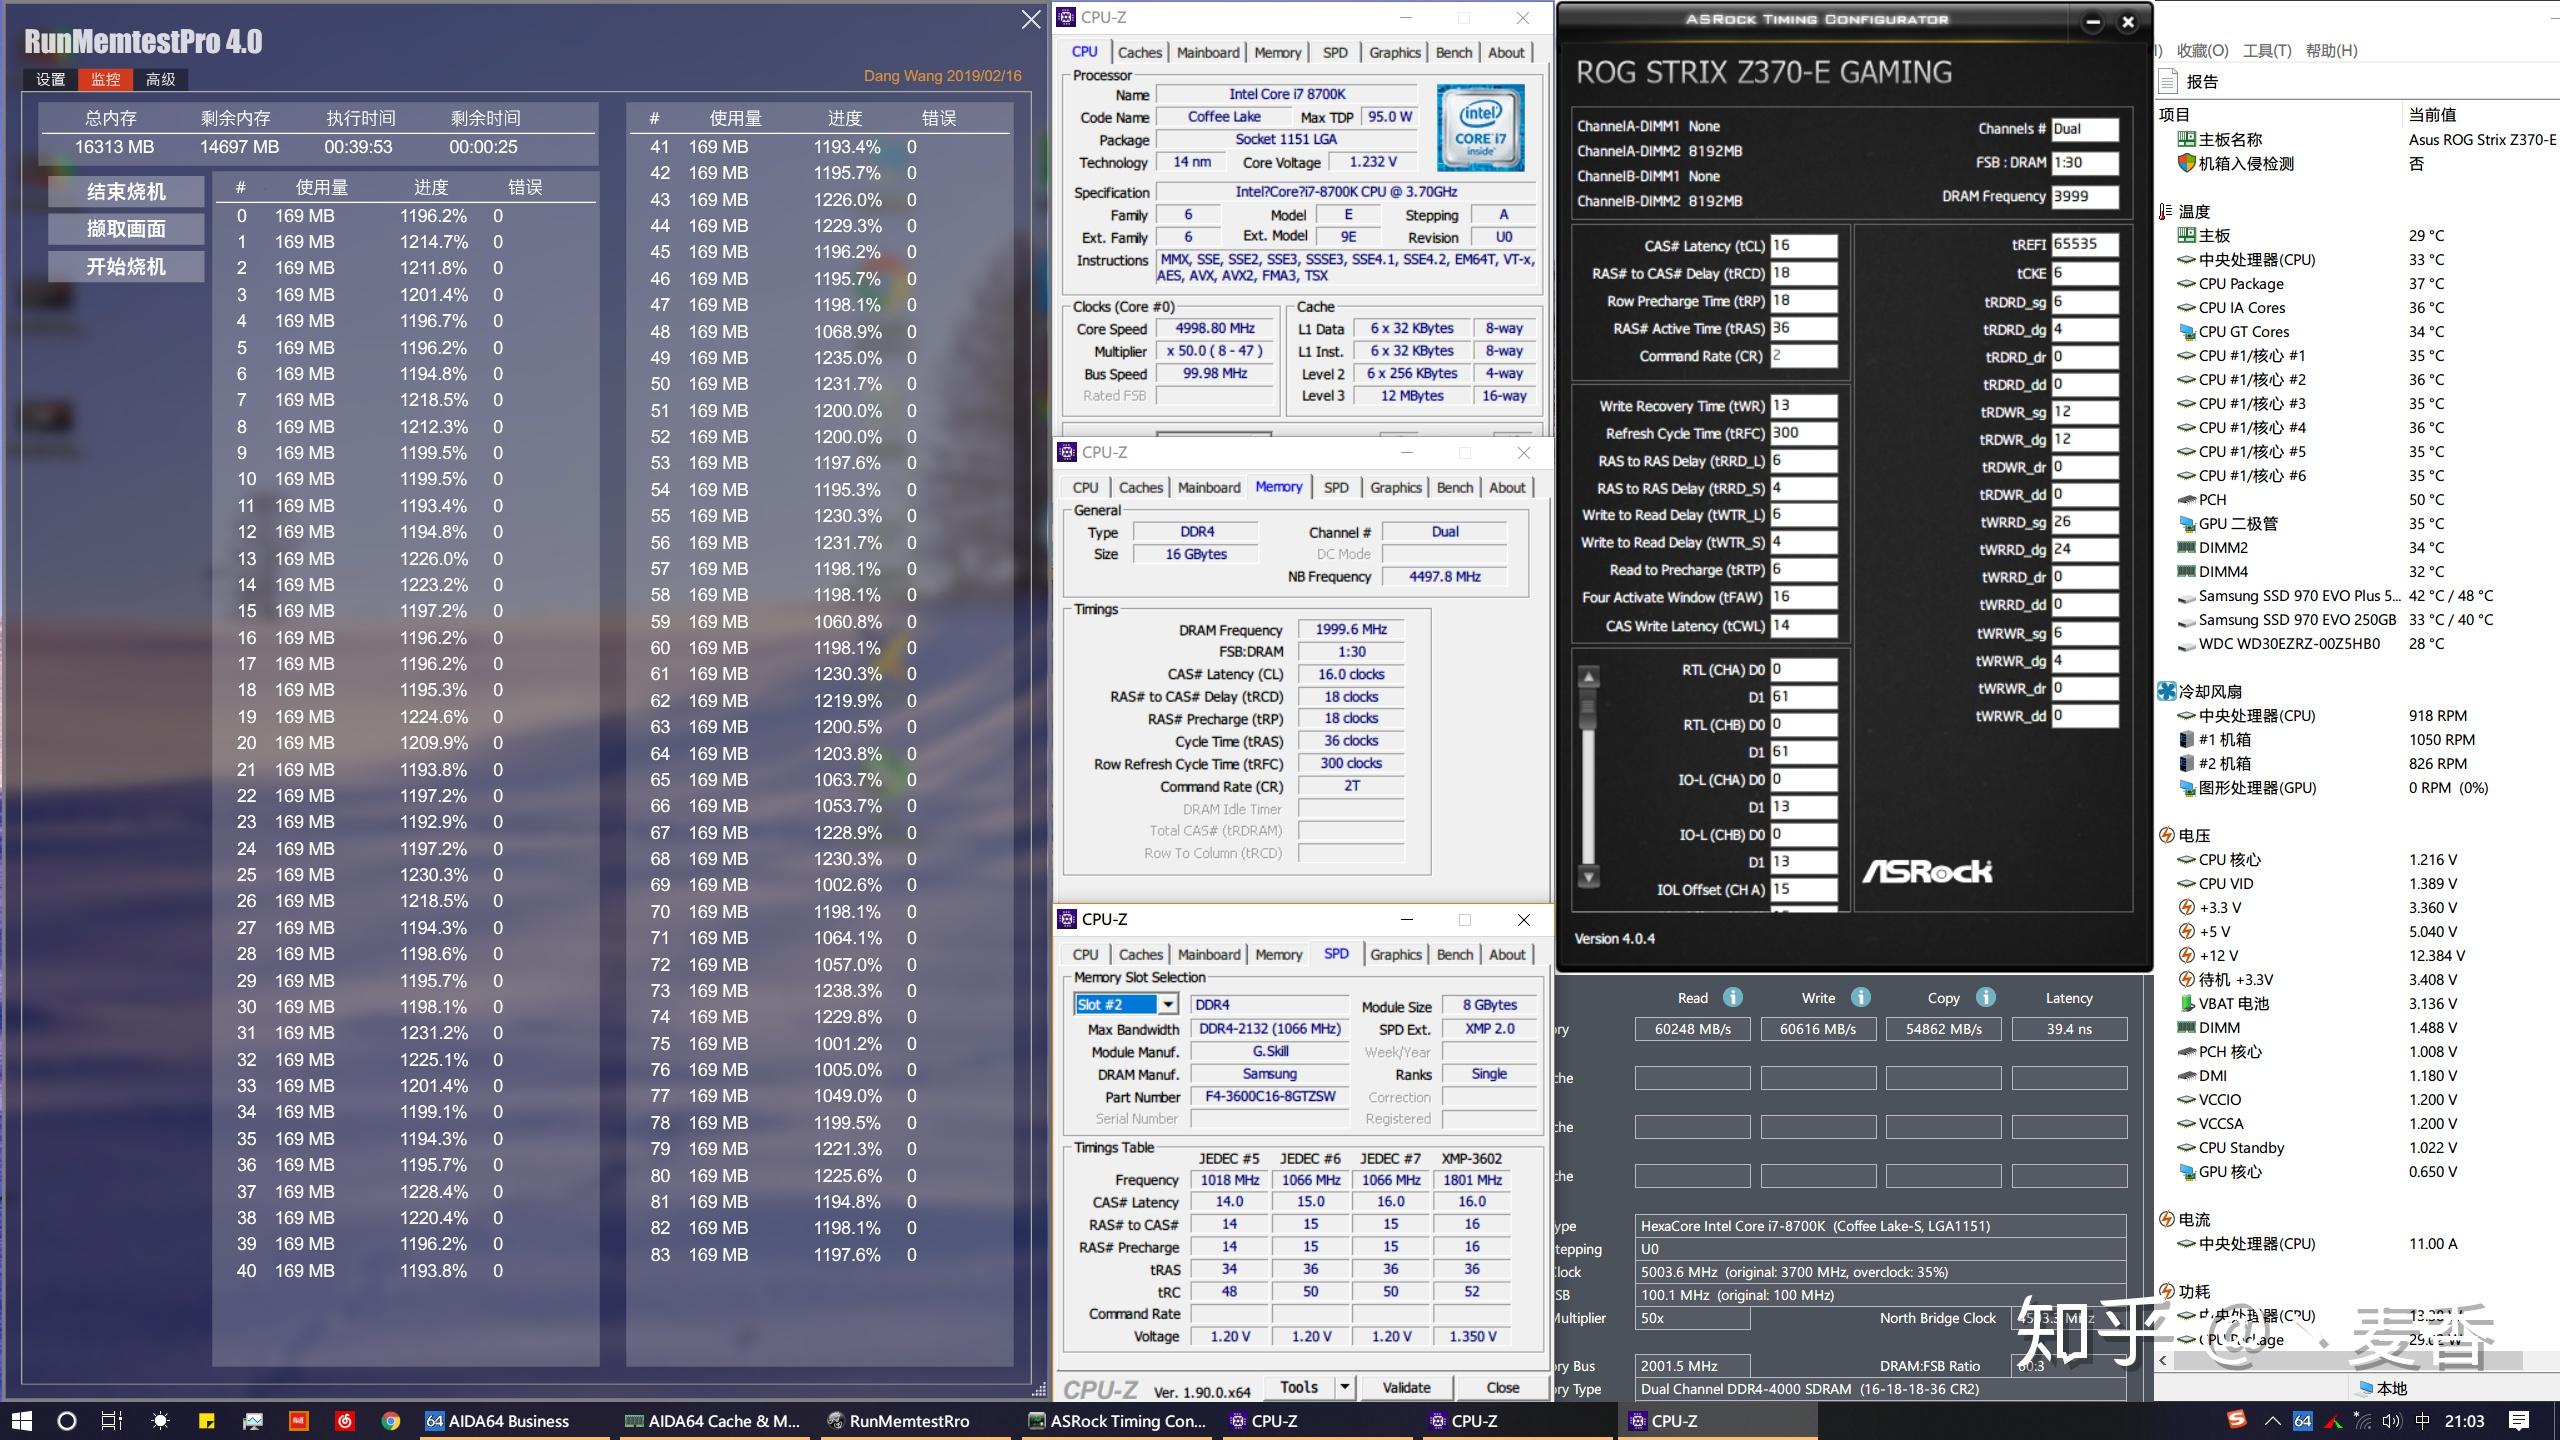Open network Wi-Fi tray icon
The height and width of the screenshot is (1440, 2560).
[2362, 1421]
